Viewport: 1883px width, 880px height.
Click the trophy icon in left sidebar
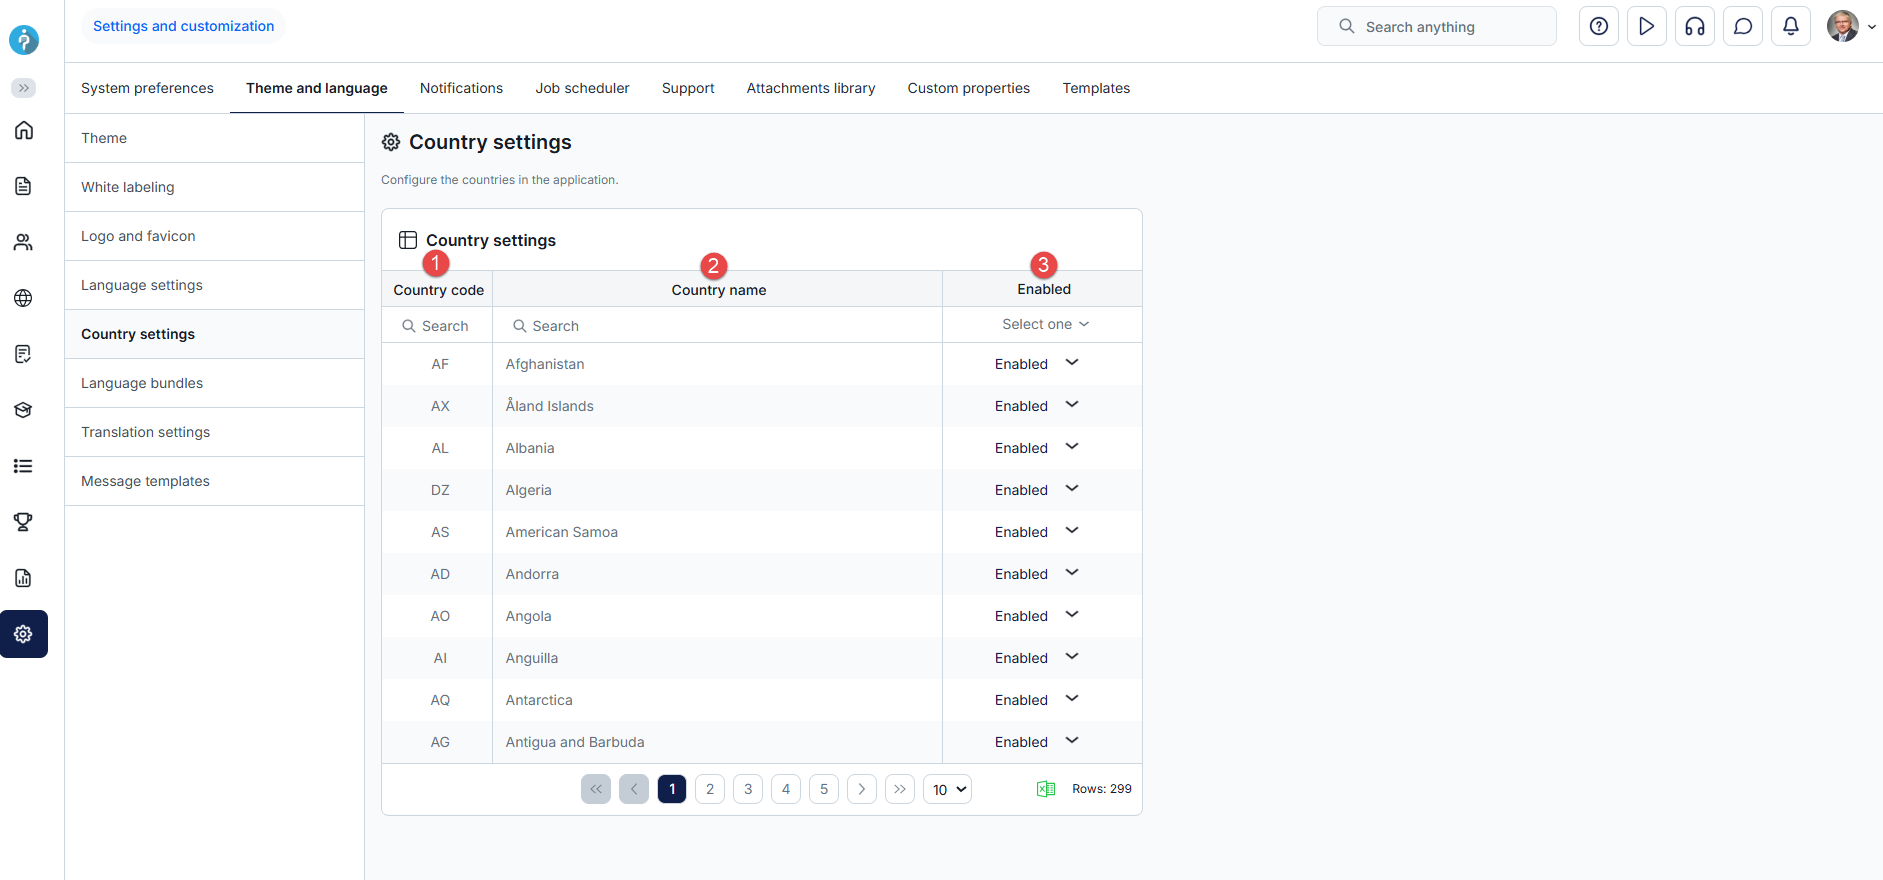click(x=24, y=522)
